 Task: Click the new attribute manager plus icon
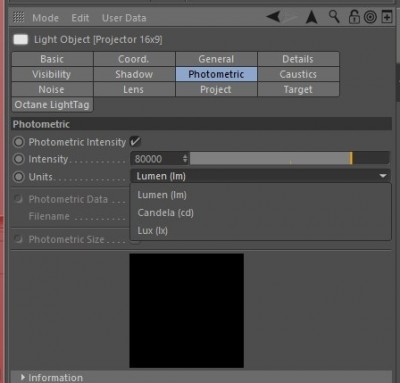(387, 17)
